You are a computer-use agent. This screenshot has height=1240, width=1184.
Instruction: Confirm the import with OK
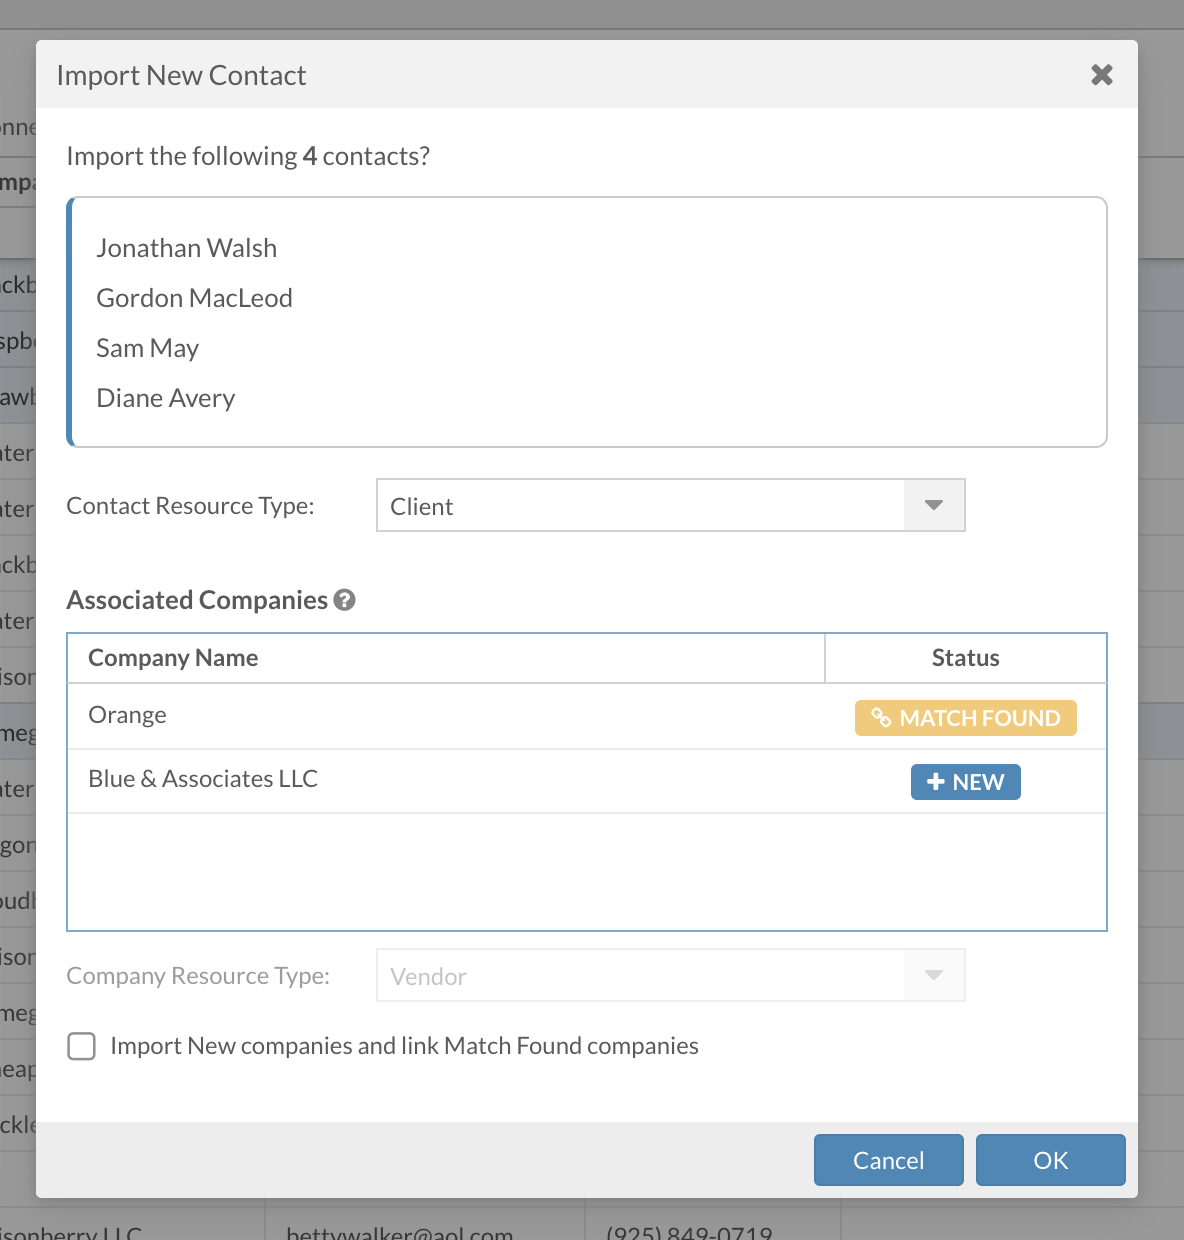[x=1050, y=1160]
